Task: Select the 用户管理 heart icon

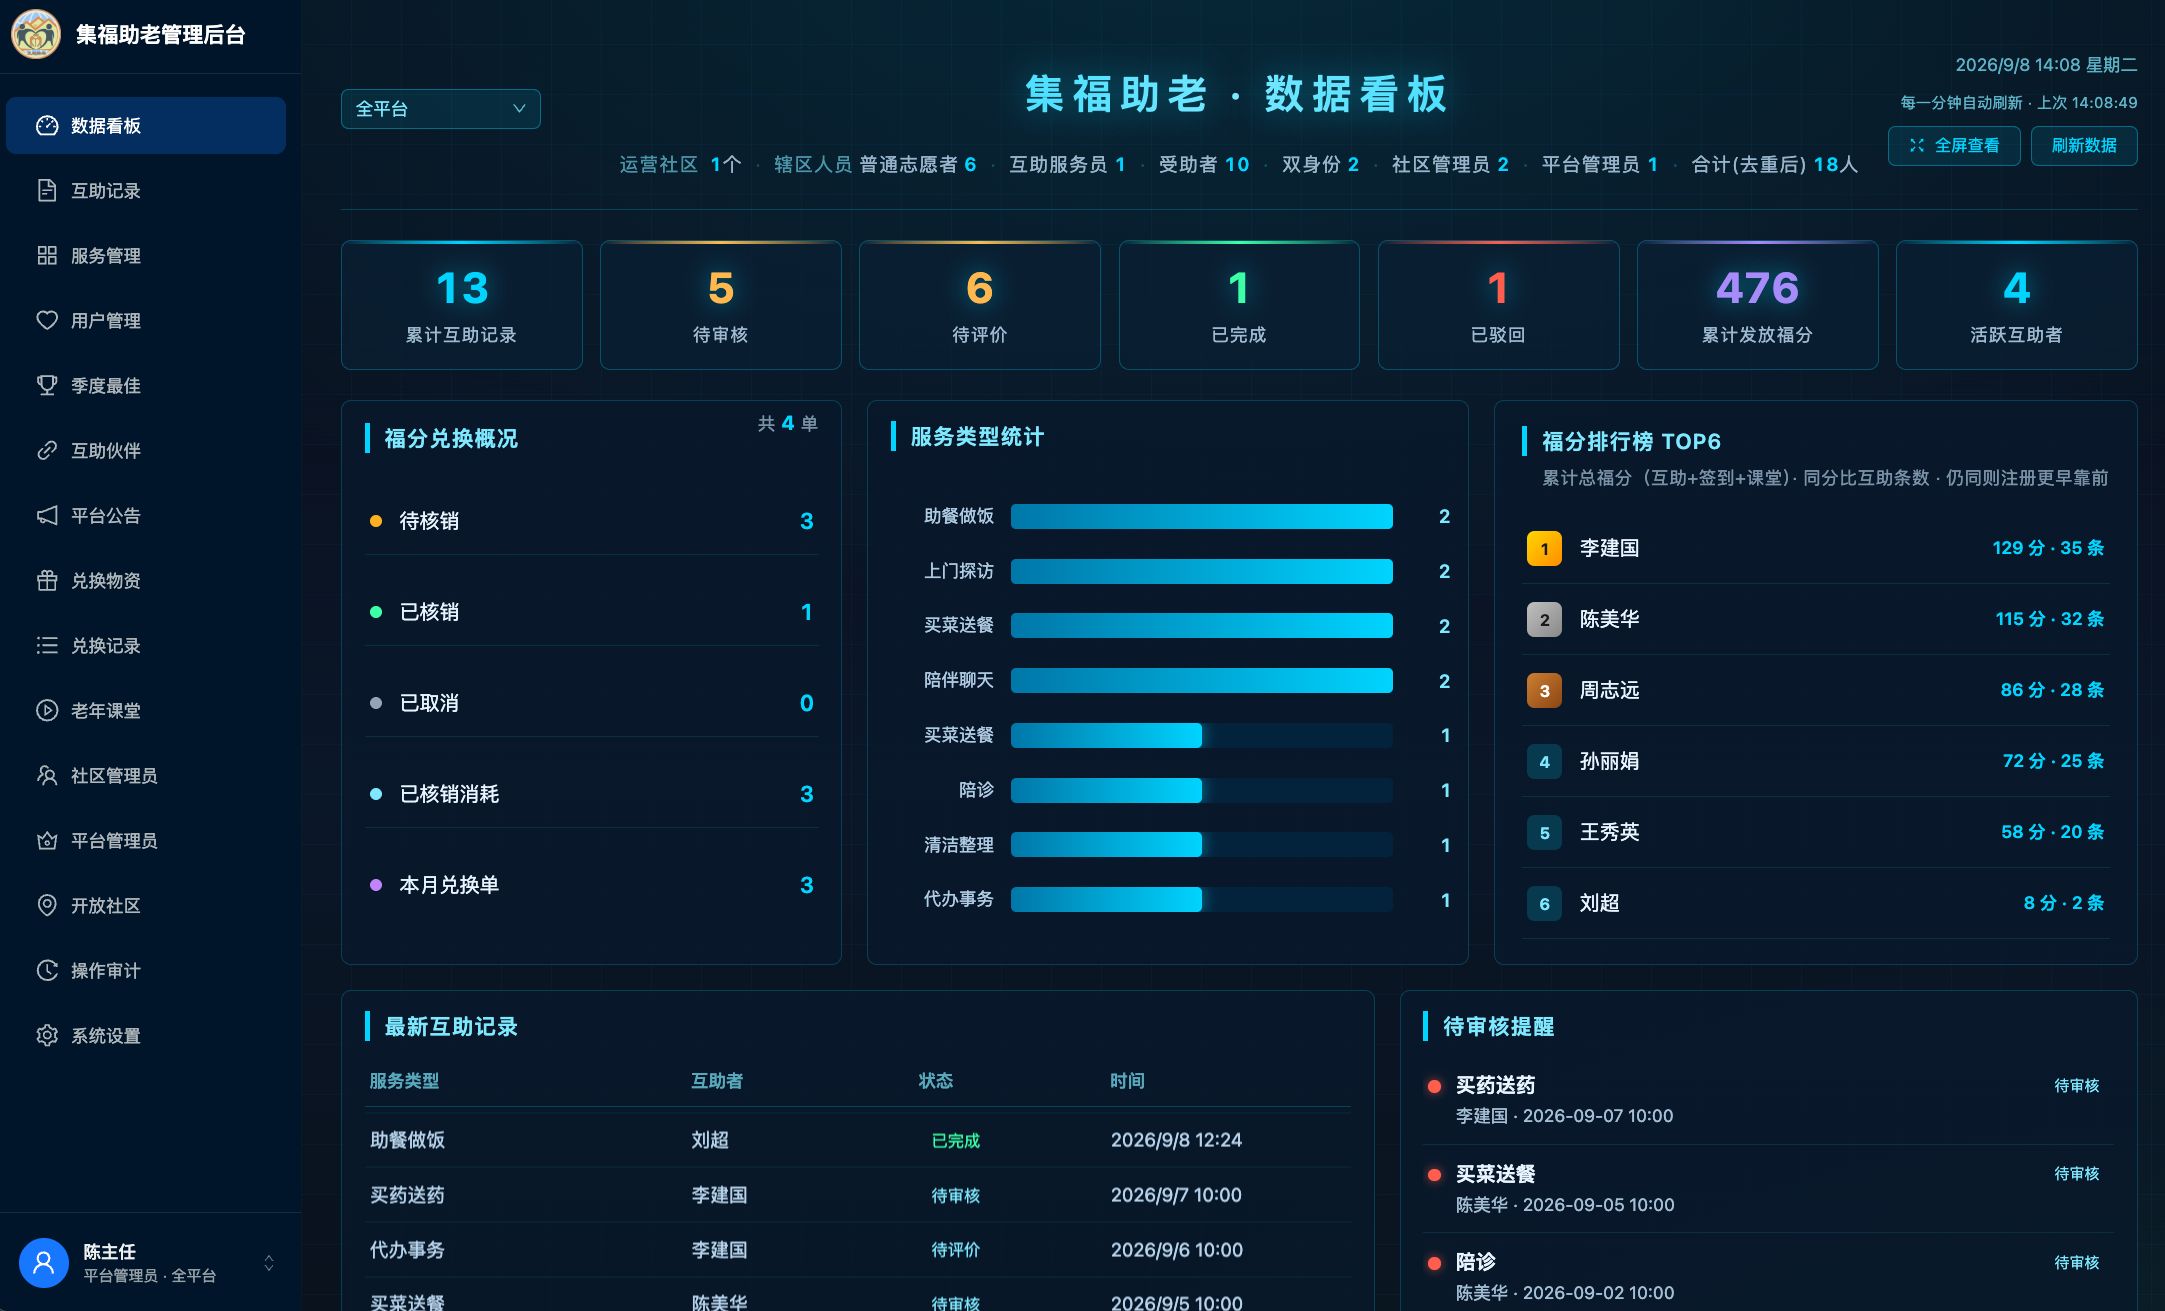Action: 47,320
